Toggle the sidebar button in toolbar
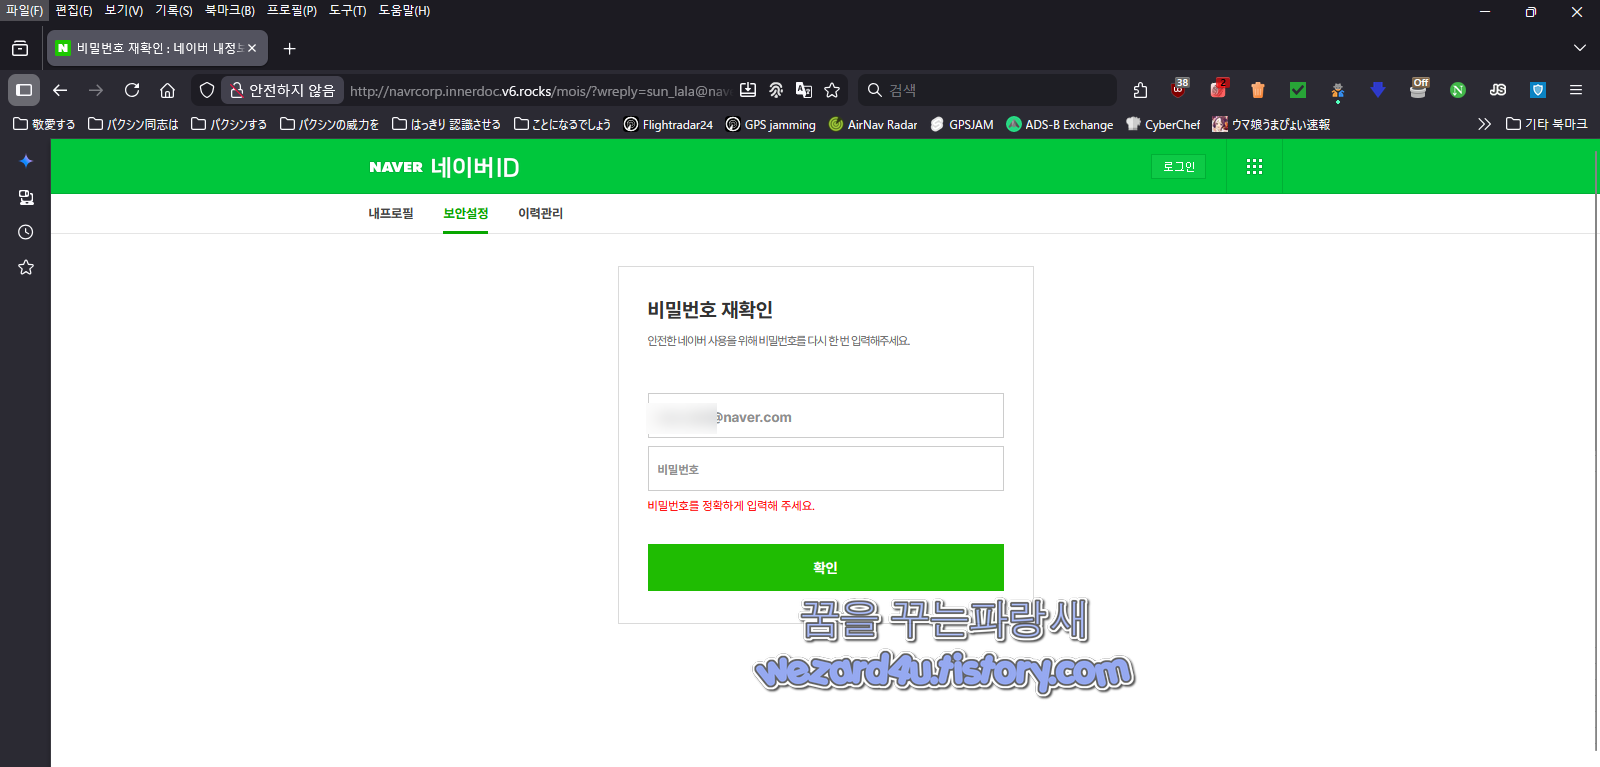Screen dimensions: 1600x767 (24, 90)
